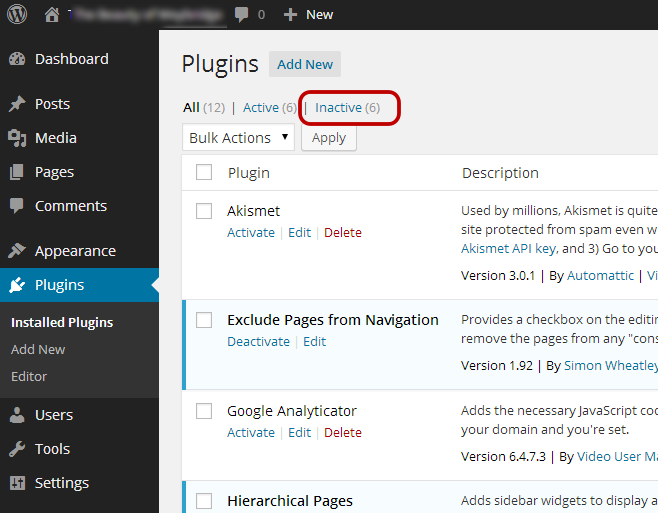Click the plus New icon
The image size is (658, 513).
[290, 15]
